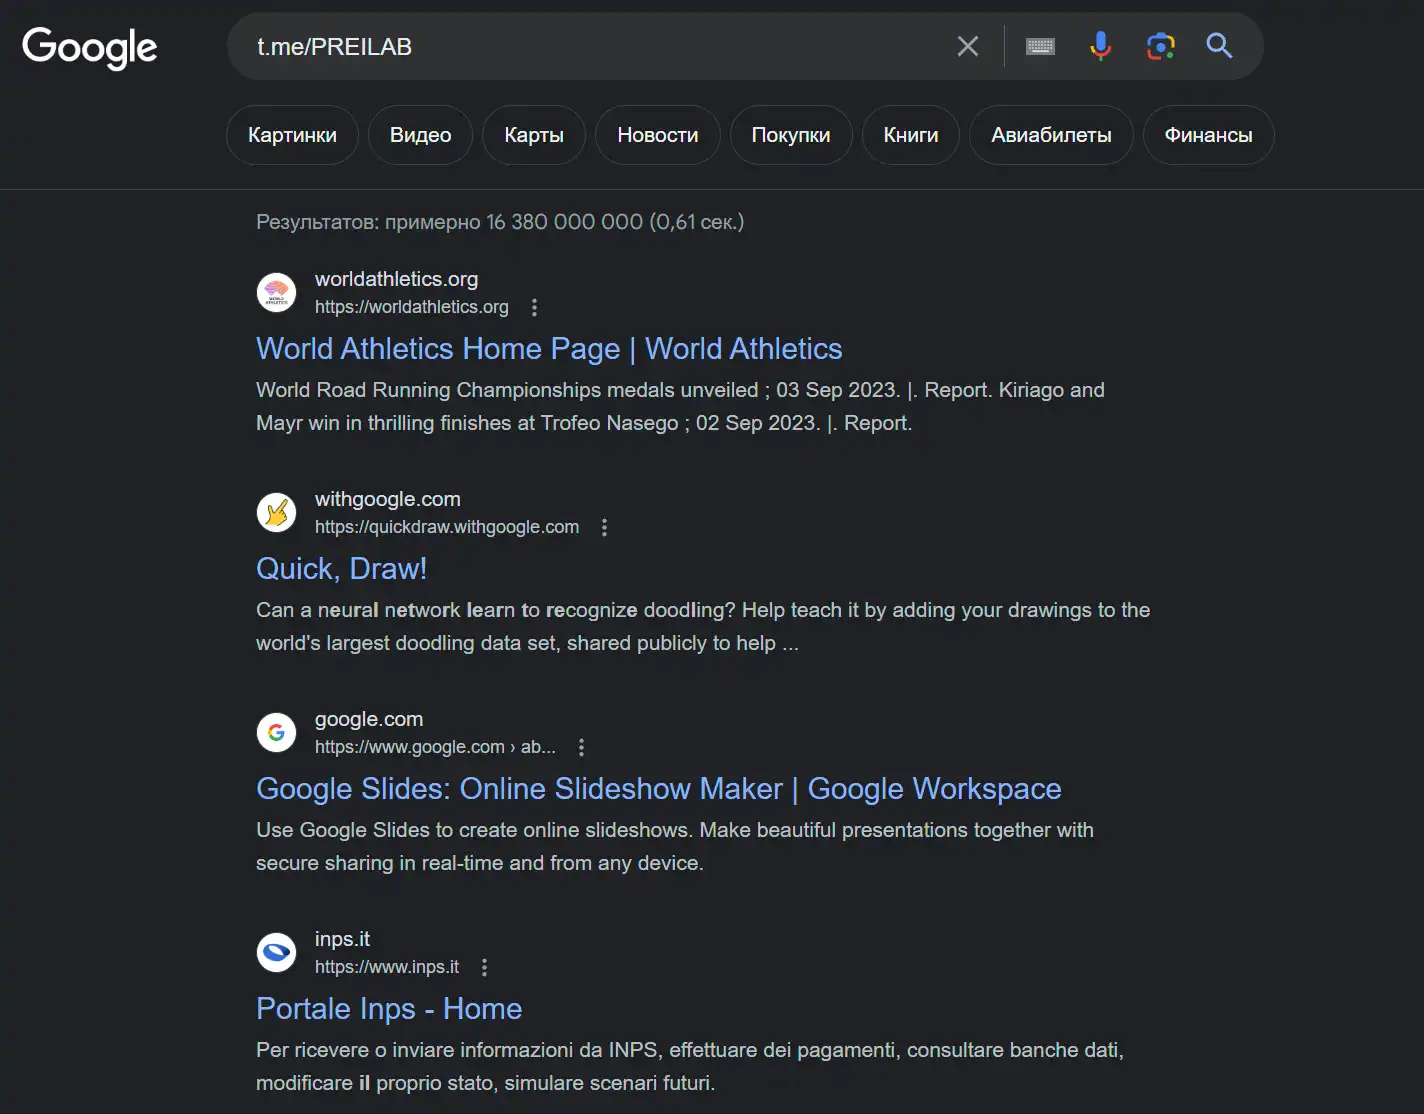Switch to Видео filter
Viewport: 1424px width, 1114px height.
420,135
